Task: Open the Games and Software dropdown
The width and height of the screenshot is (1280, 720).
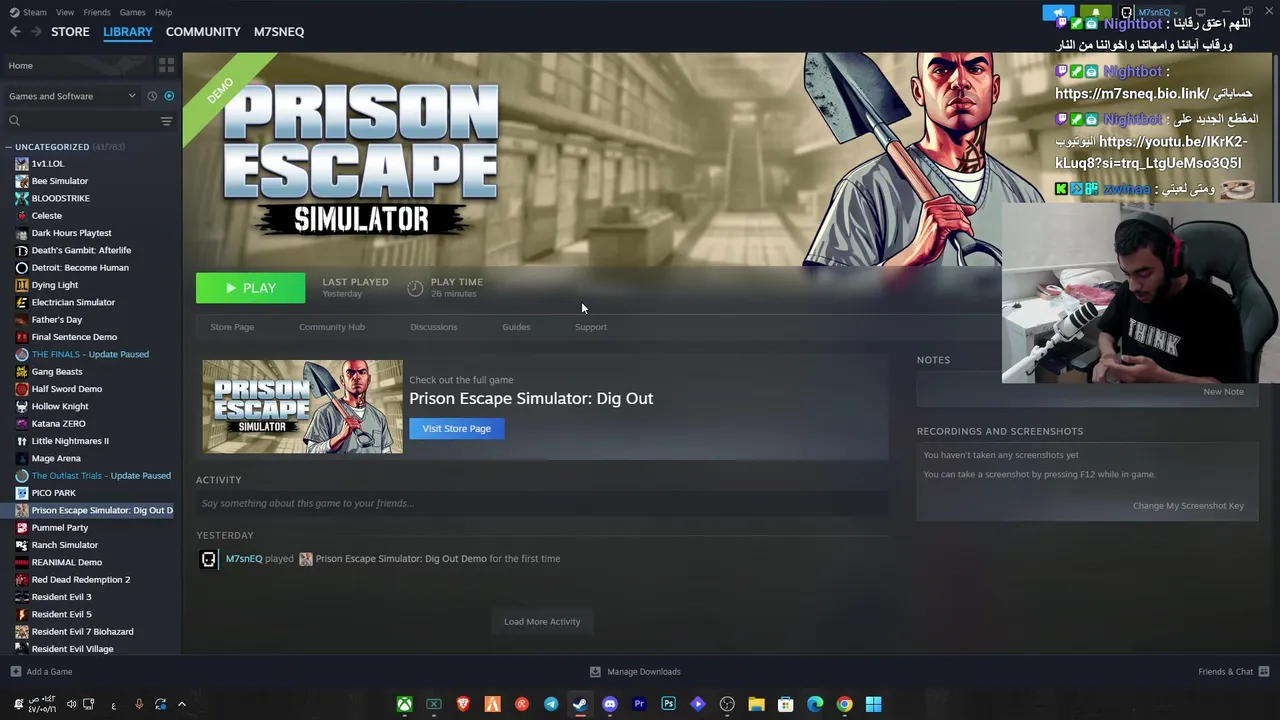Action: click(72, 96)
